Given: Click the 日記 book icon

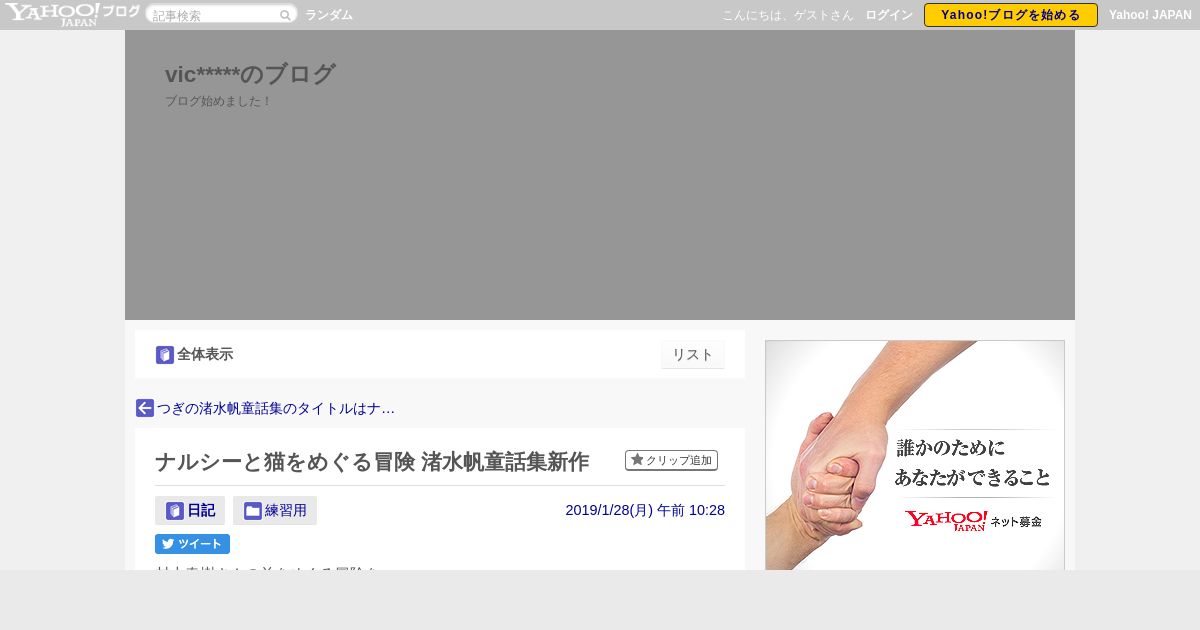Looking at the screenshot, I should (175, 511).
